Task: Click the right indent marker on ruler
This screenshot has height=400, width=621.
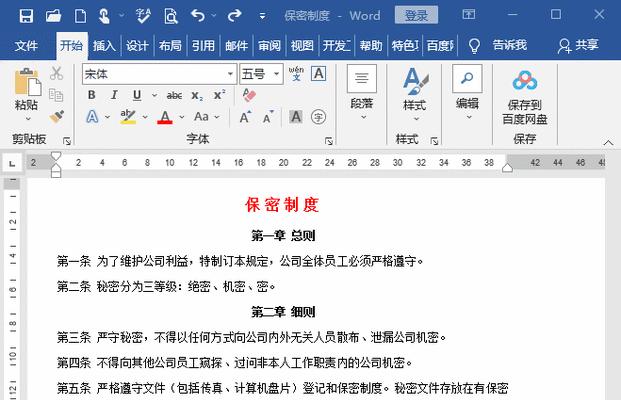Action: (507, 168)
